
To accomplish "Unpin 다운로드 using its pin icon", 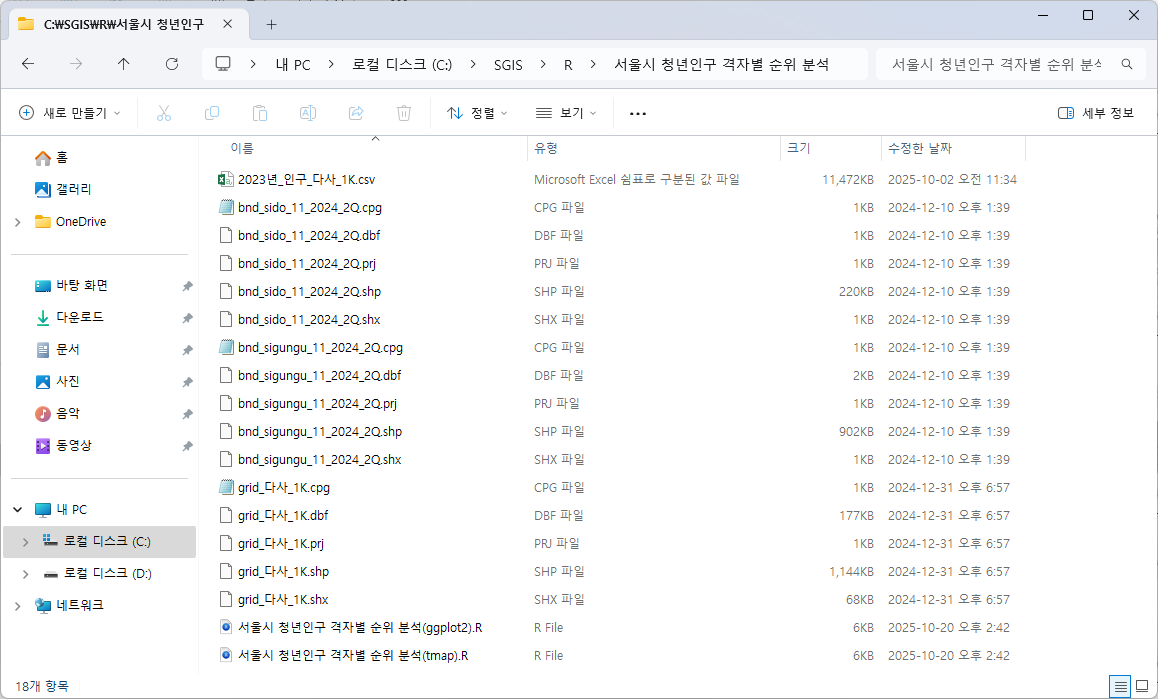I will [x=188, y=318].
